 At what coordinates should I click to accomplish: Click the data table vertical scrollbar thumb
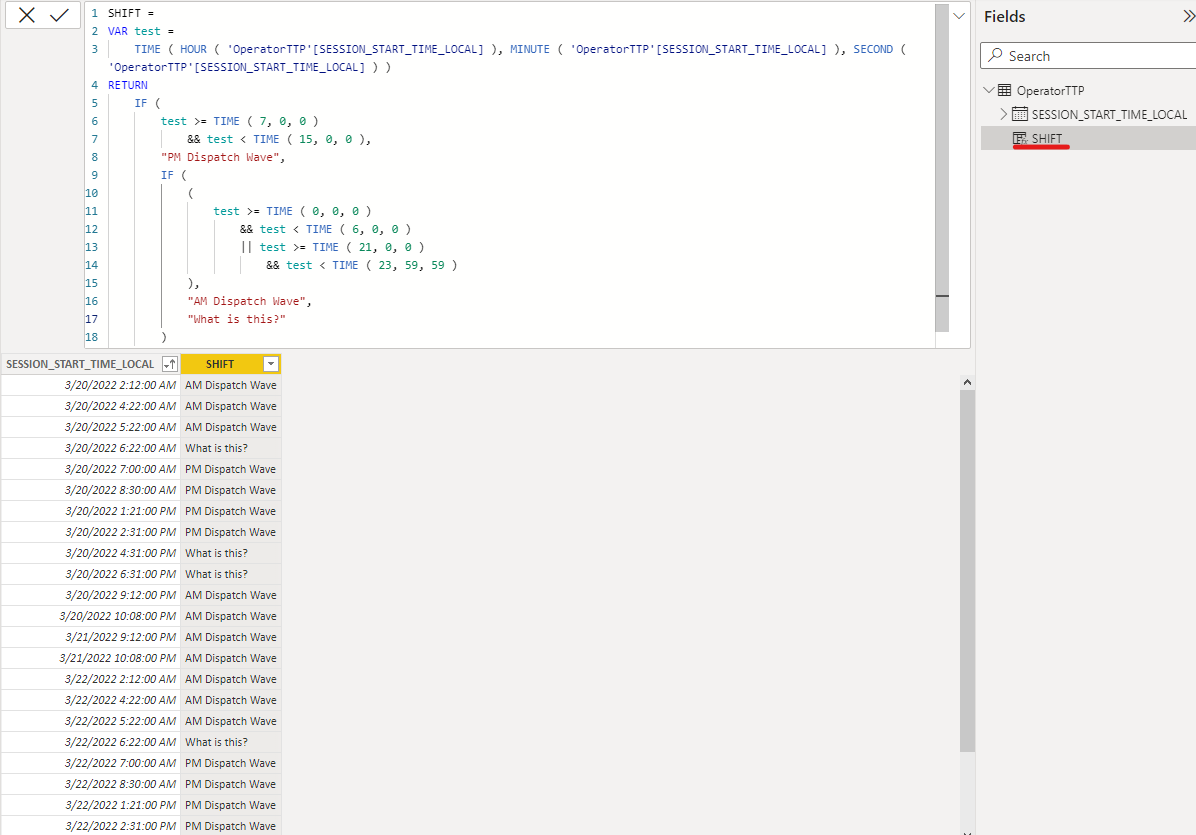coord(967,570)
